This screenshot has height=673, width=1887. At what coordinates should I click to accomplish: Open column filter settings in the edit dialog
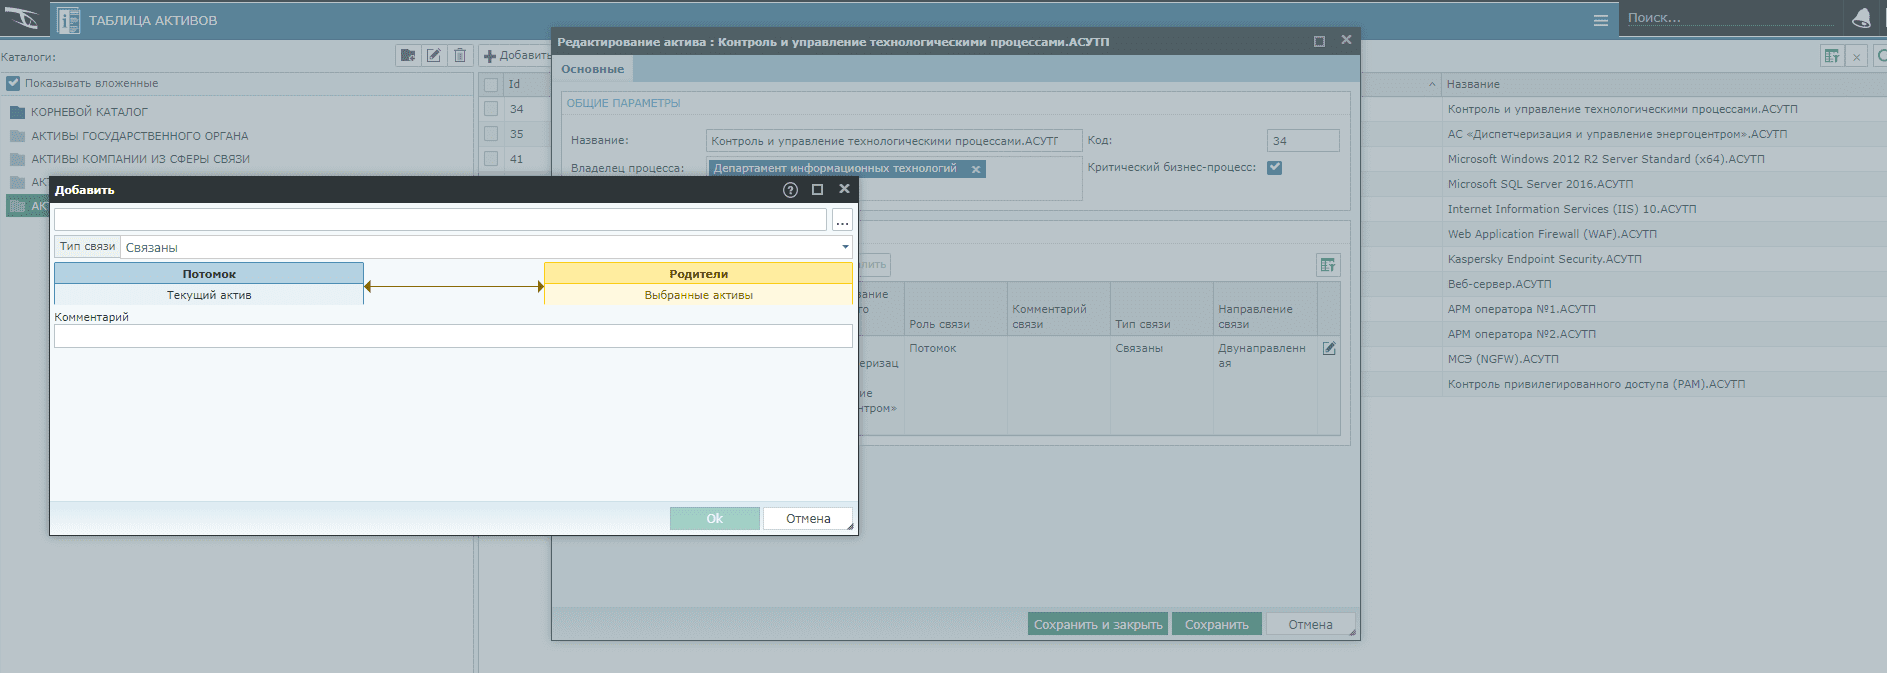[1328, 265]
